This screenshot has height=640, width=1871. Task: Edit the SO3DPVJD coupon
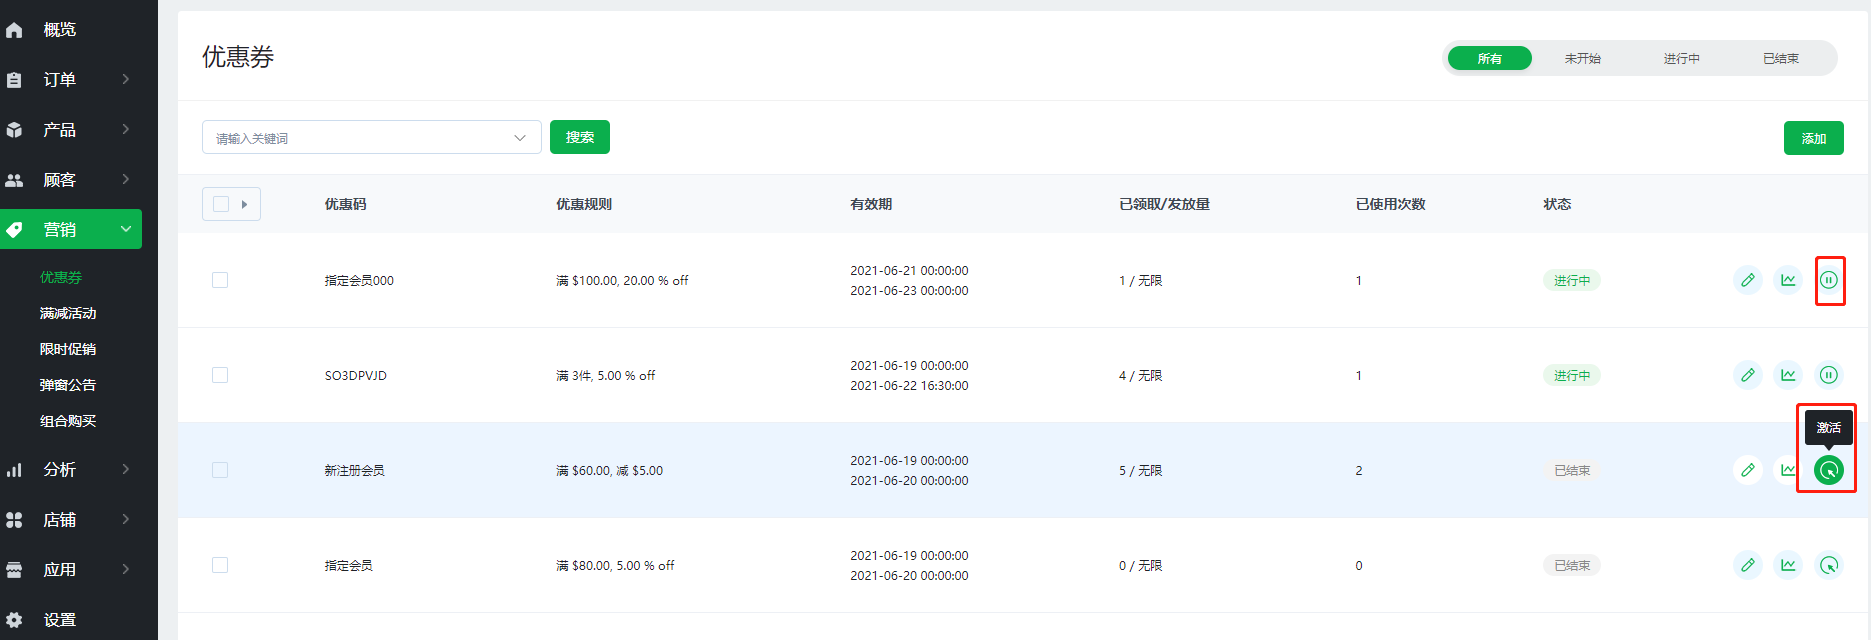(x=1747, y=375)
